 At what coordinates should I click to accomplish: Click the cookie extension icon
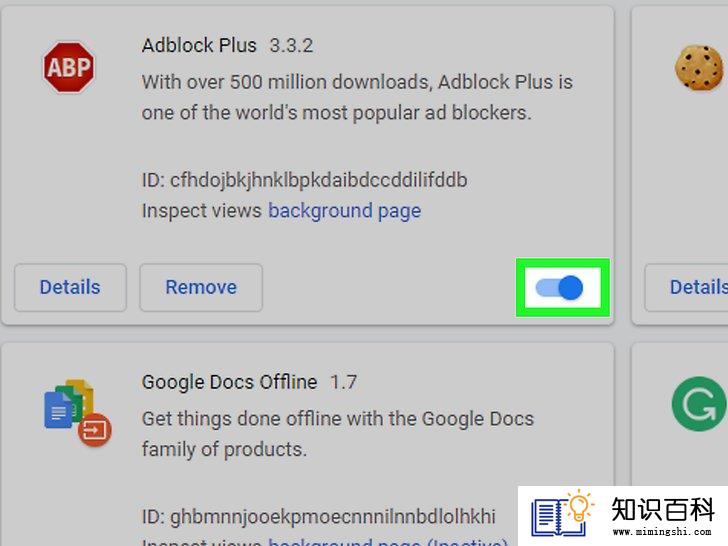point(699,67)
